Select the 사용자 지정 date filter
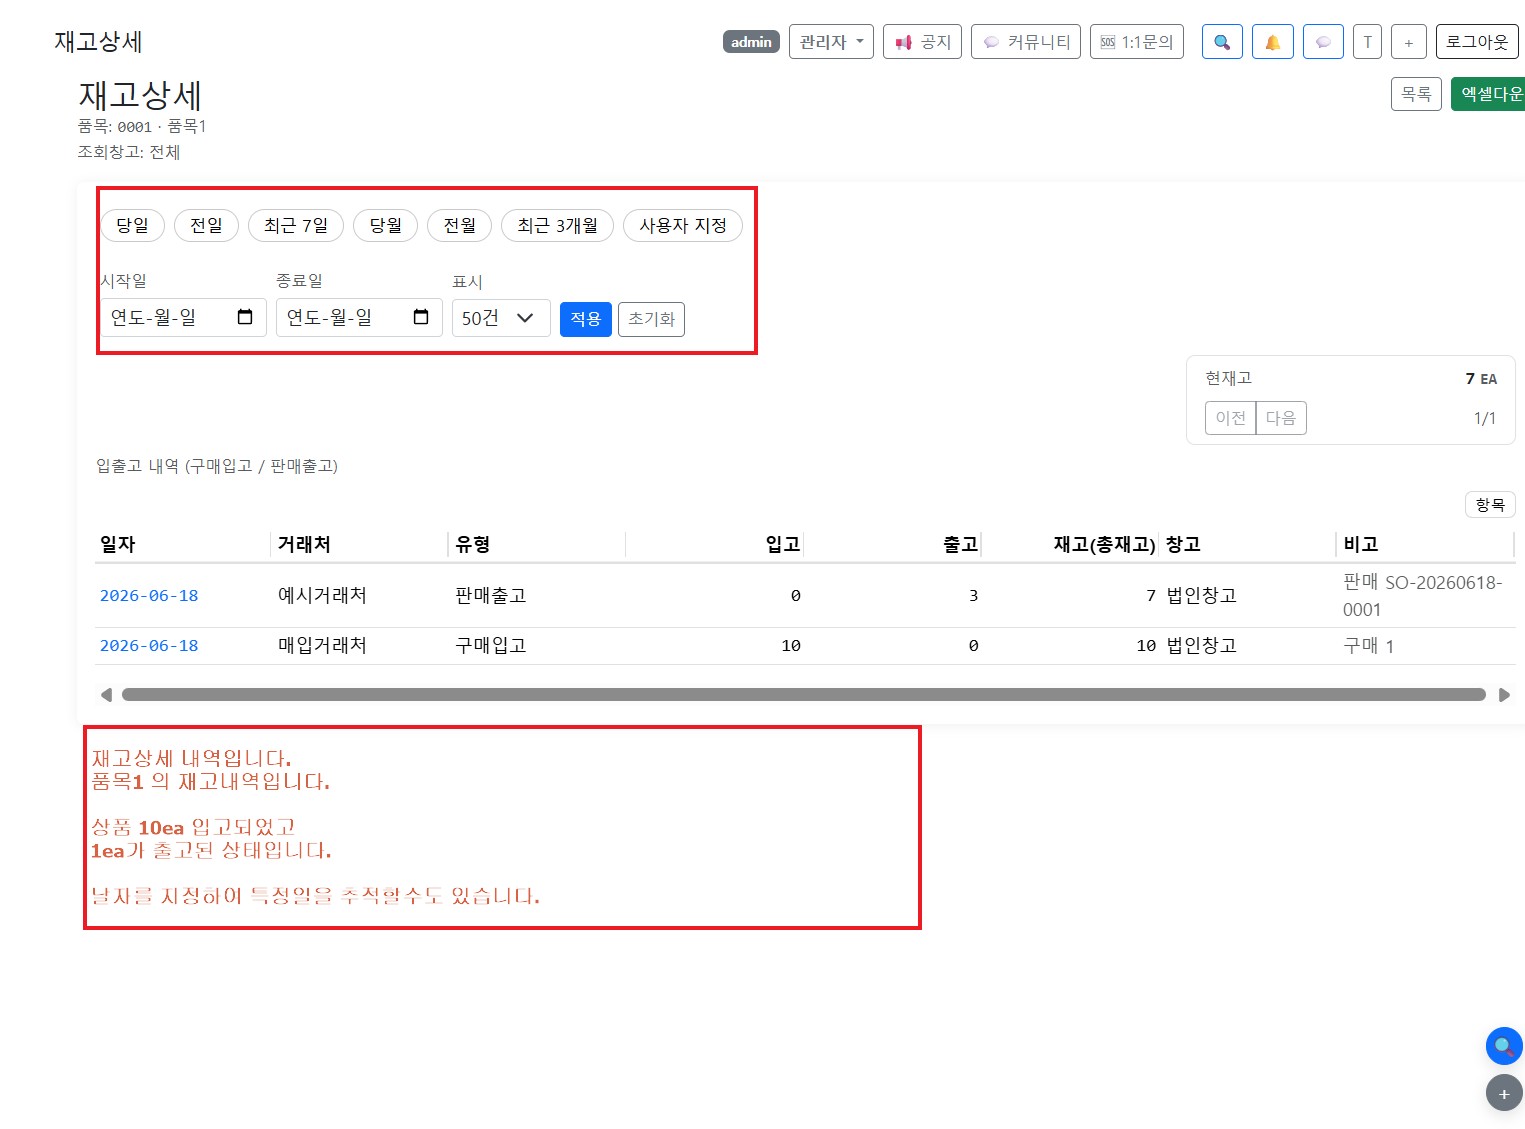 coord(683,225)
